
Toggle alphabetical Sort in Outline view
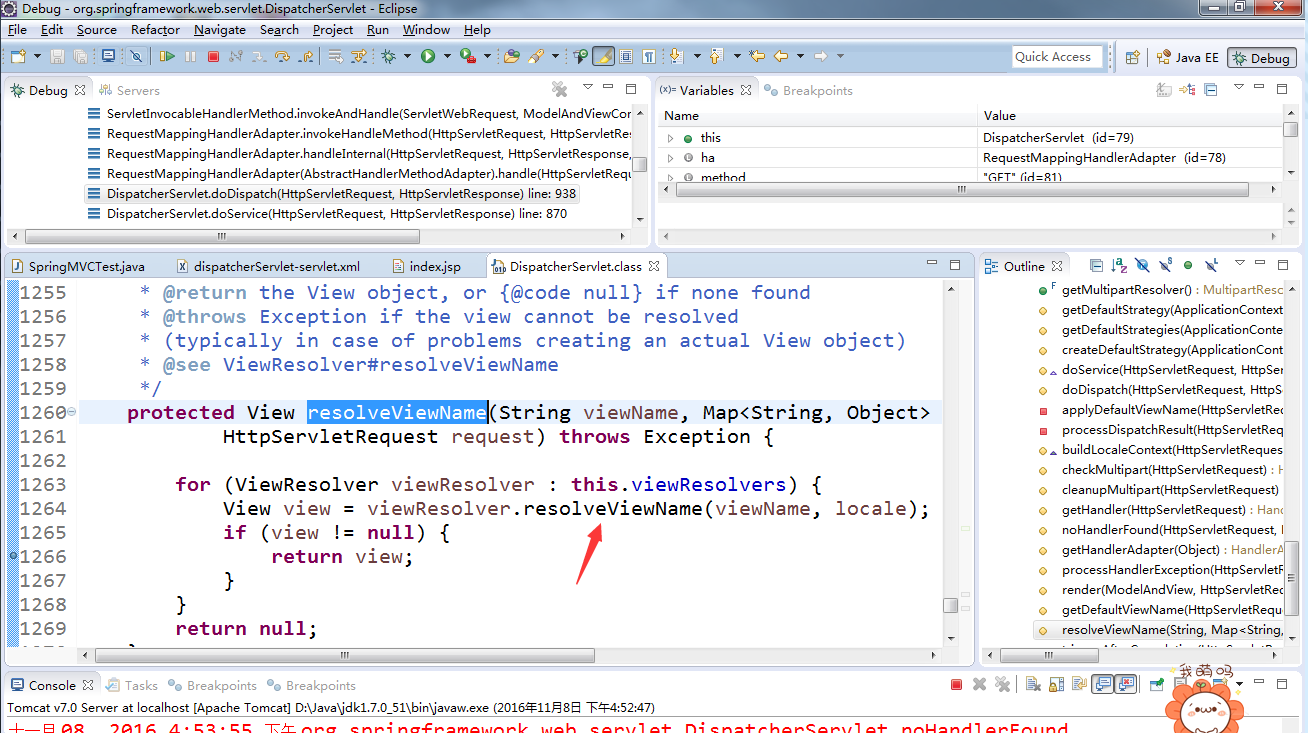[x=1120, y=266]
